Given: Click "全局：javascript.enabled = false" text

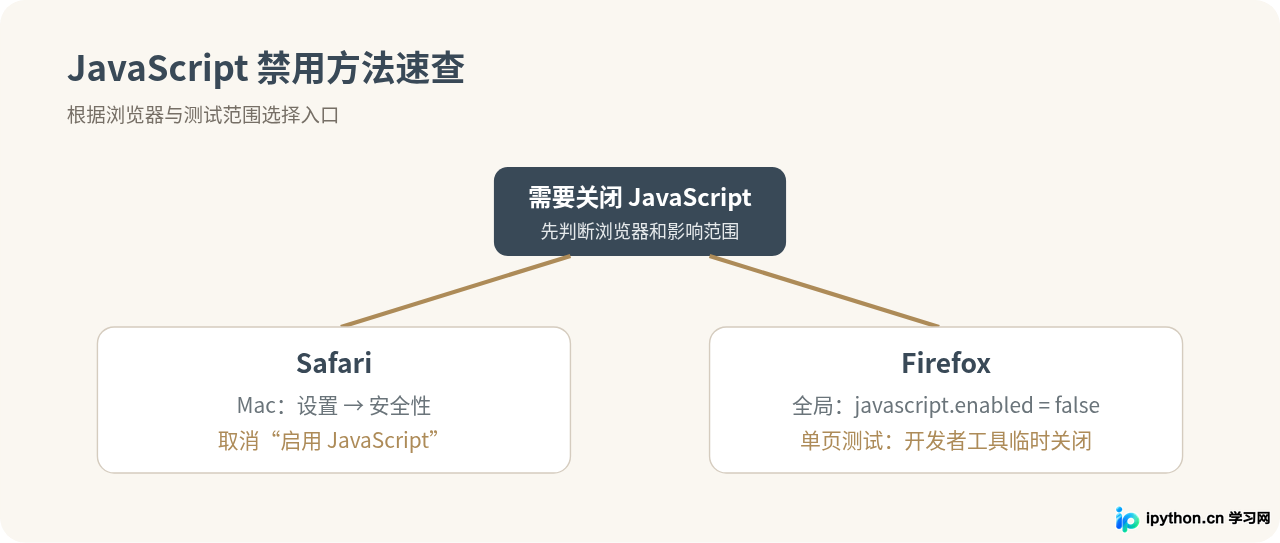Looking at the screenshot, I should (946, 406).
